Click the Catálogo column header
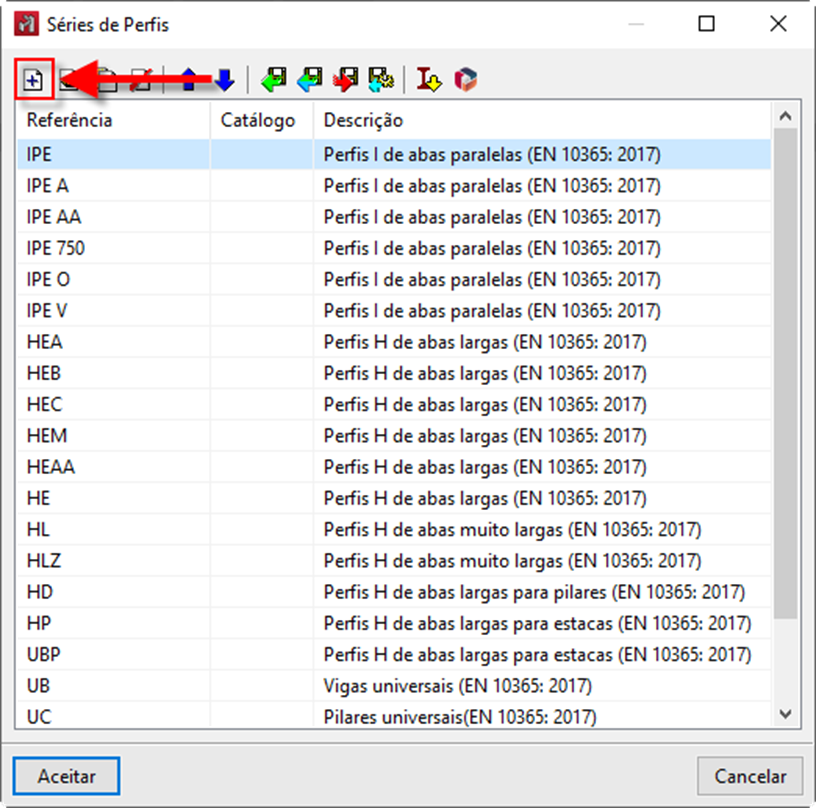Viewport: 816px width, 808px height. [262, 120]
